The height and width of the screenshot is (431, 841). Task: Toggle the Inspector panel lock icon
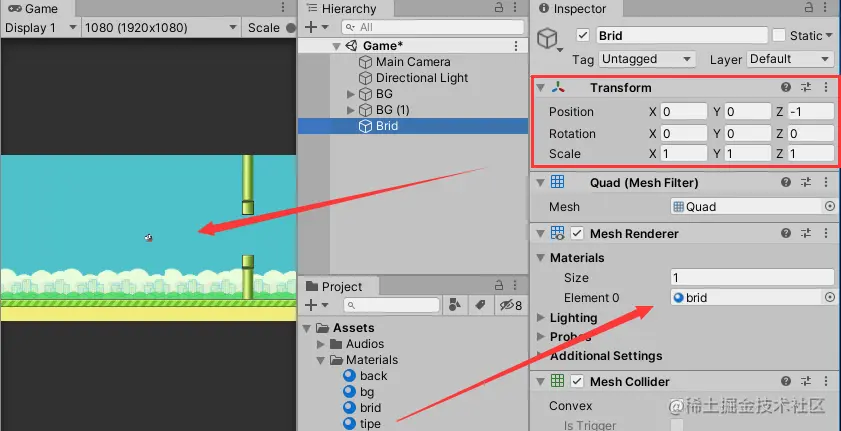point(809,8)
